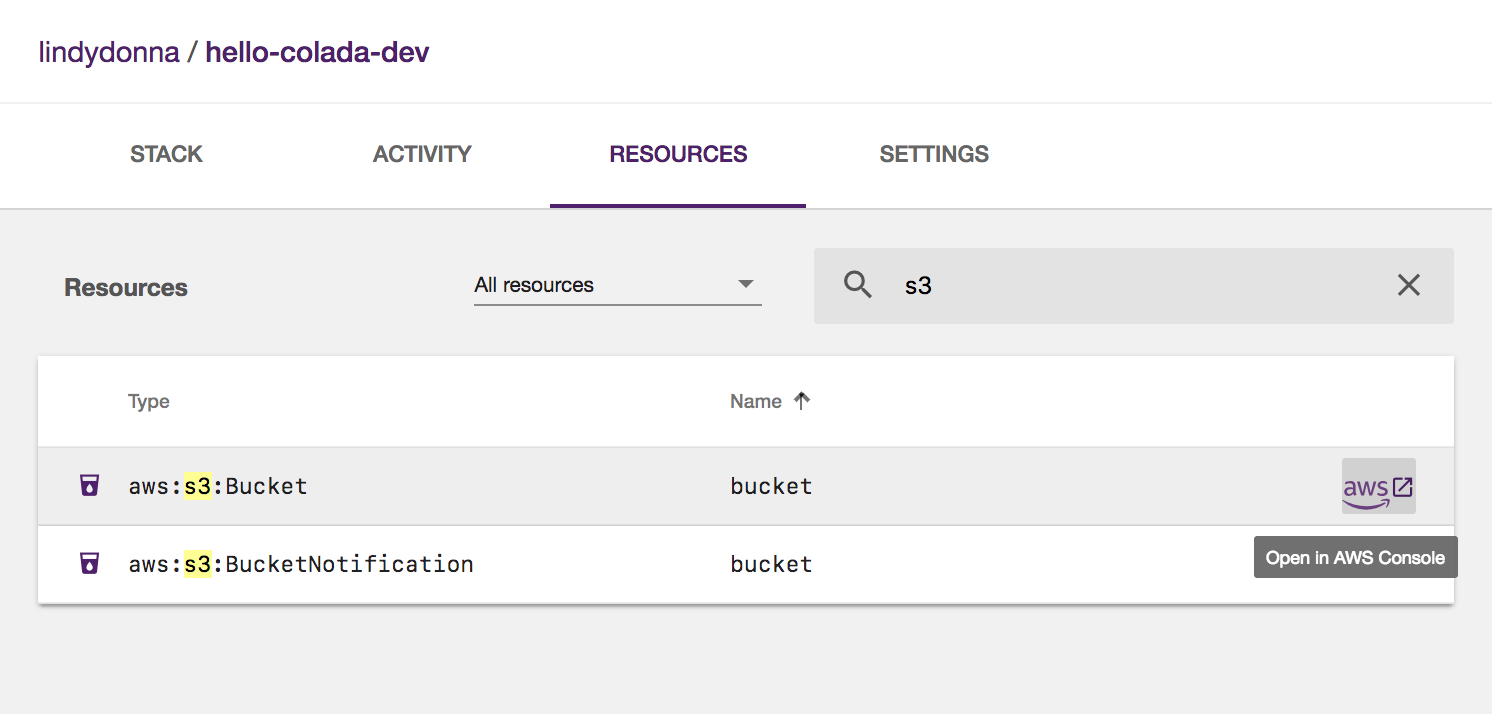Switch to the Stack tab
Screen dimensions: 1492x714
tap(166, 154)
